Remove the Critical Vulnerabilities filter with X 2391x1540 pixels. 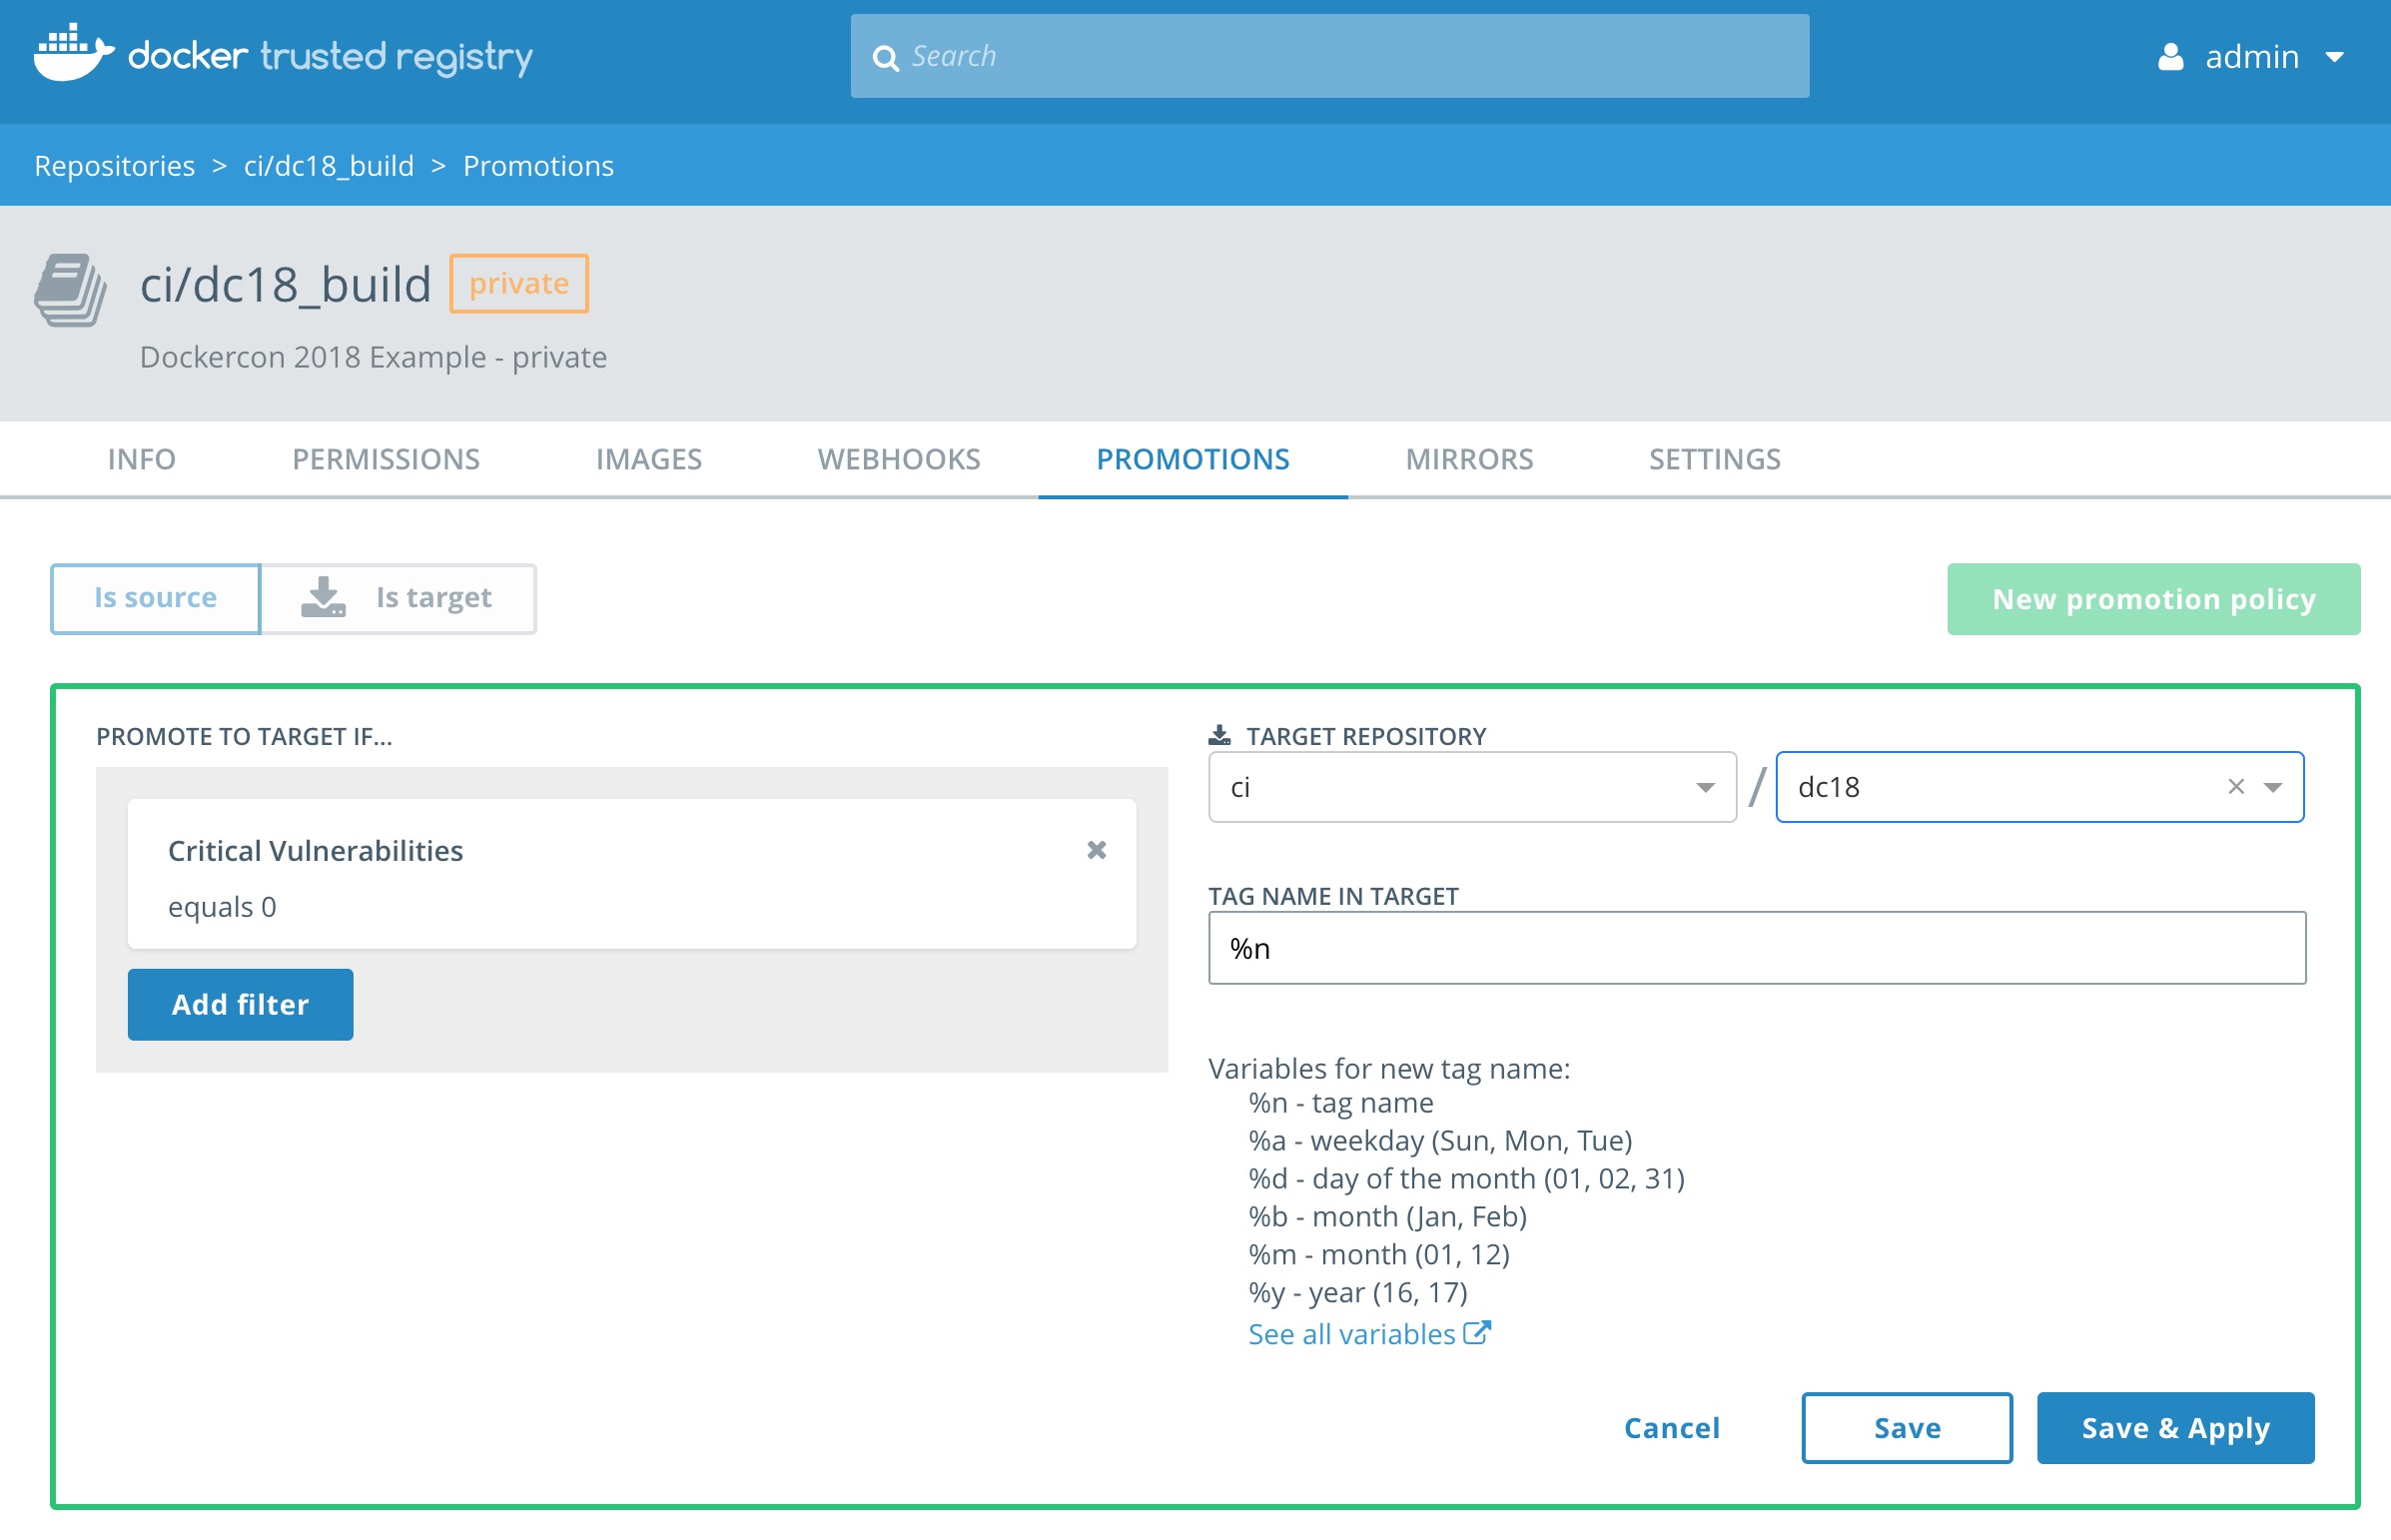[1096, 850]
